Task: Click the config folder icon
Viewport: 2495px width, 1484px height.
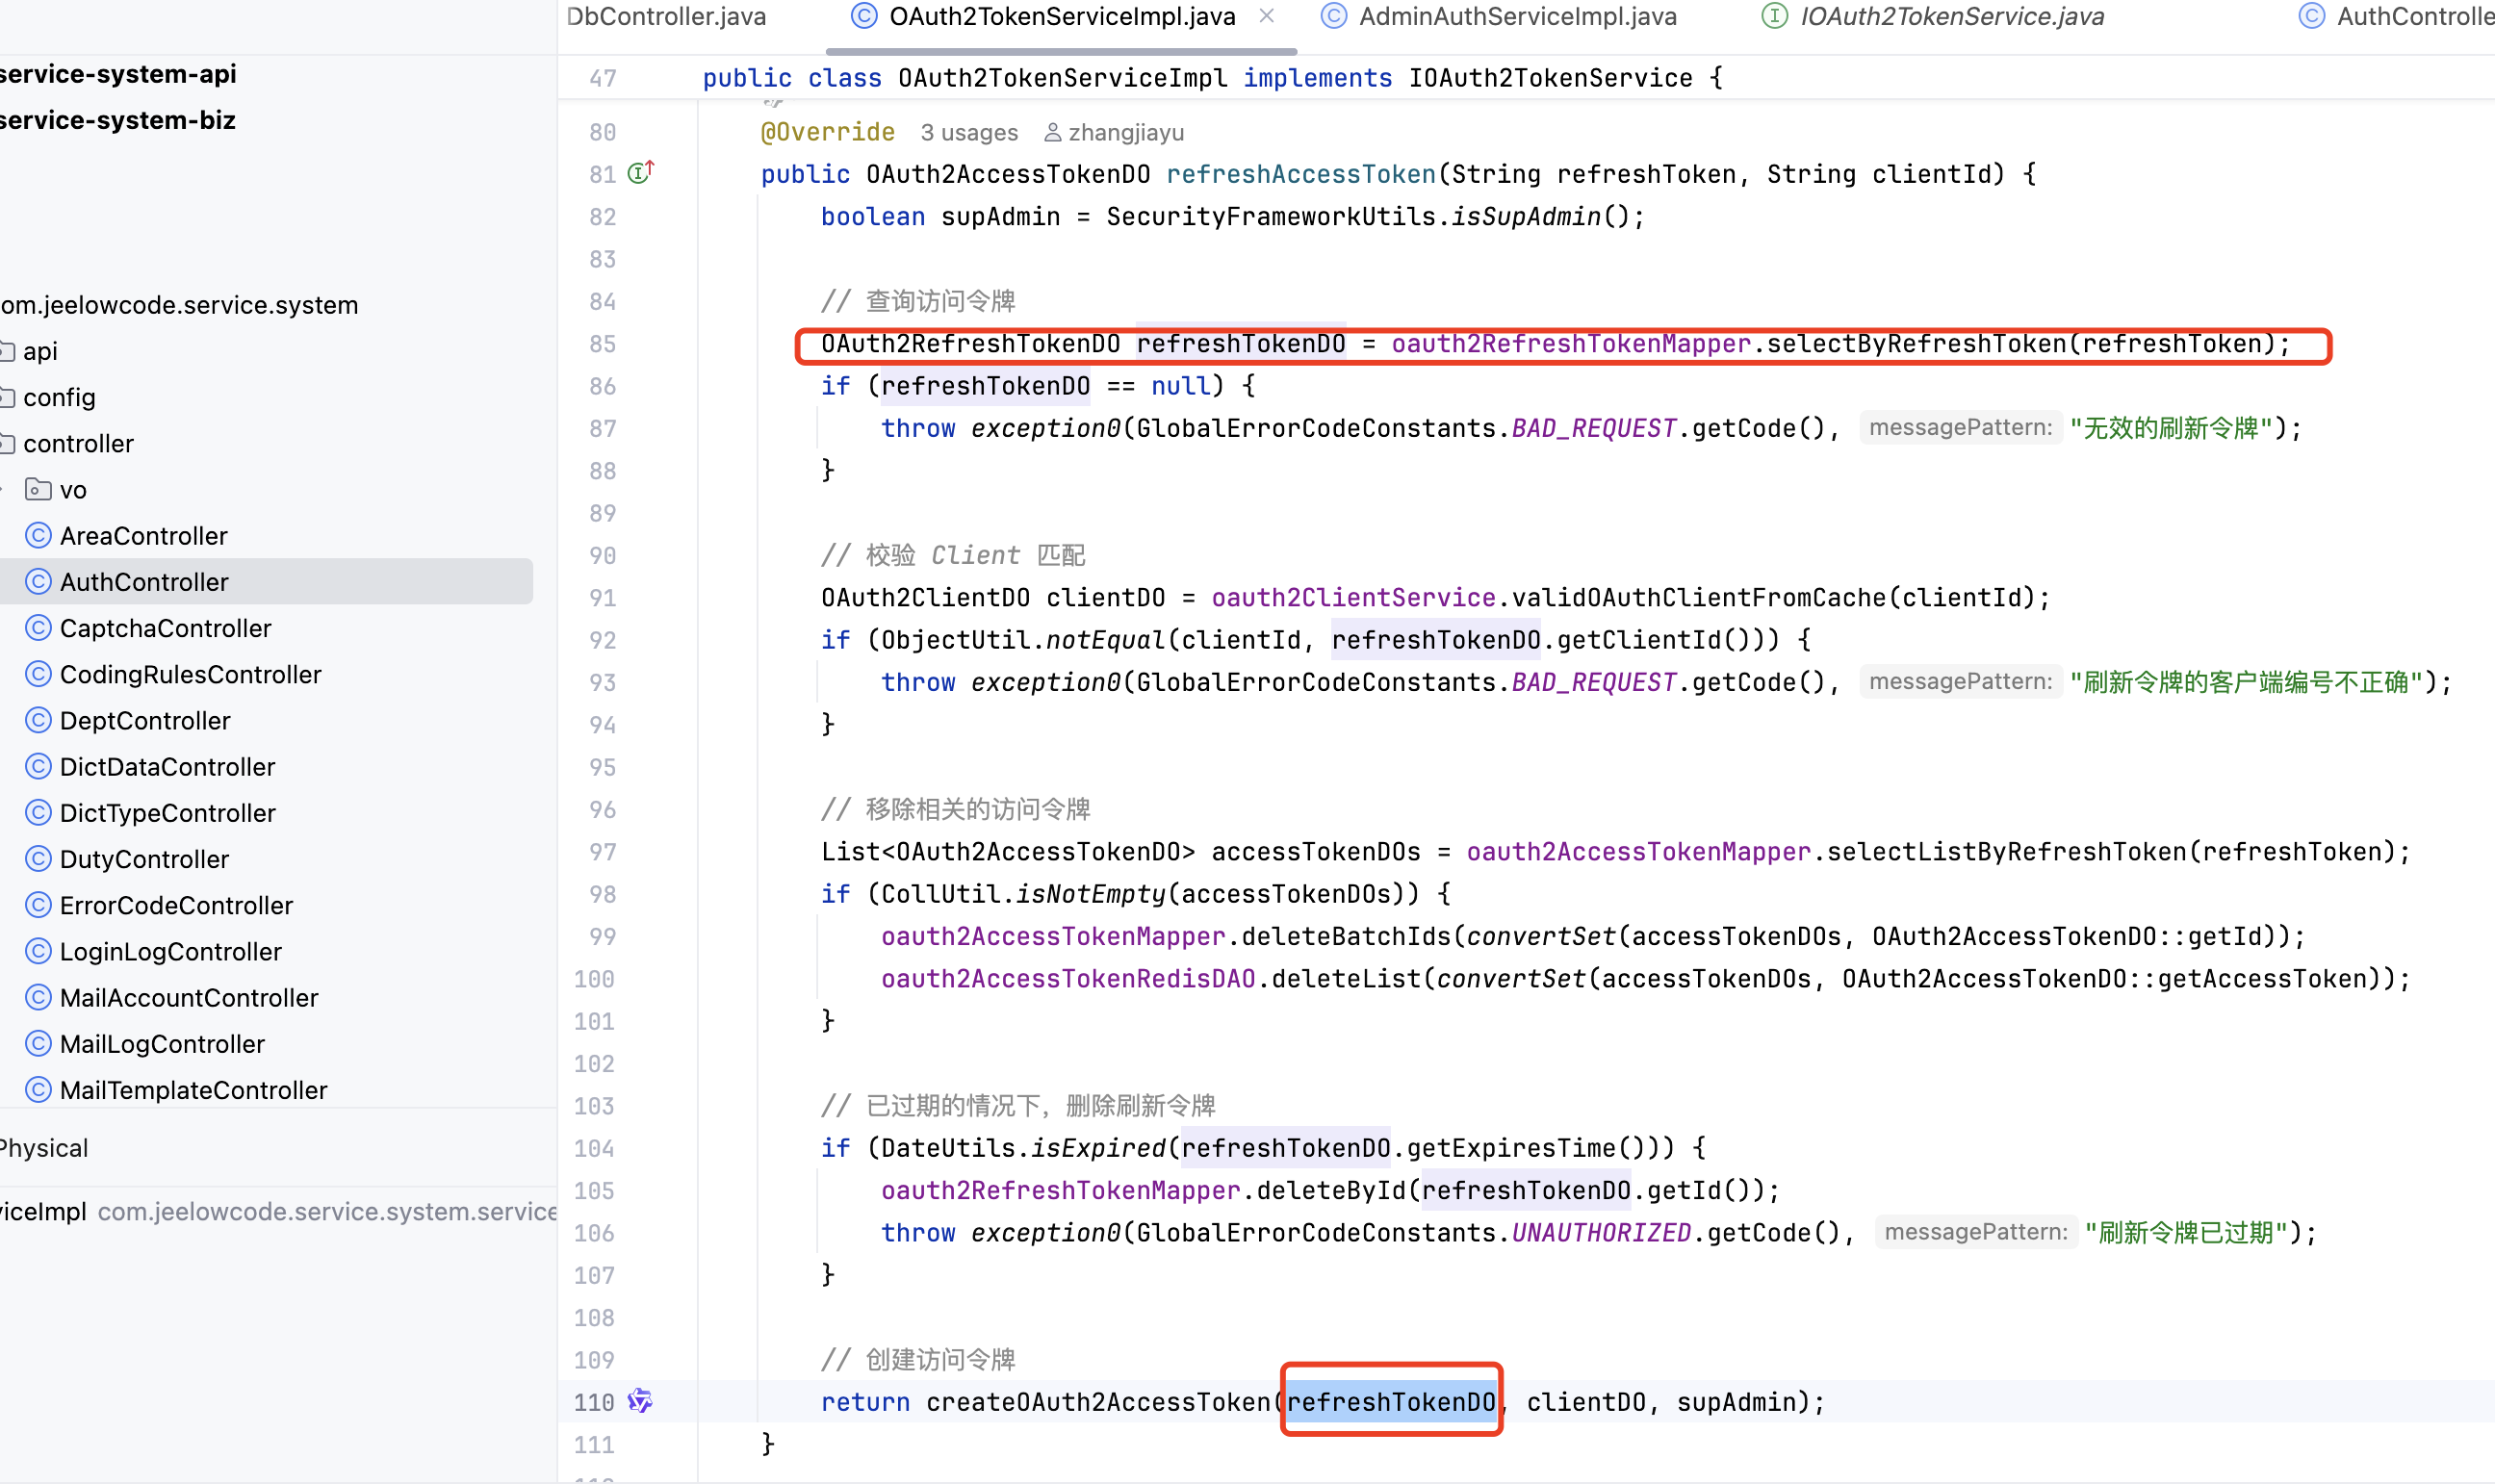Action: coord(6,397)
